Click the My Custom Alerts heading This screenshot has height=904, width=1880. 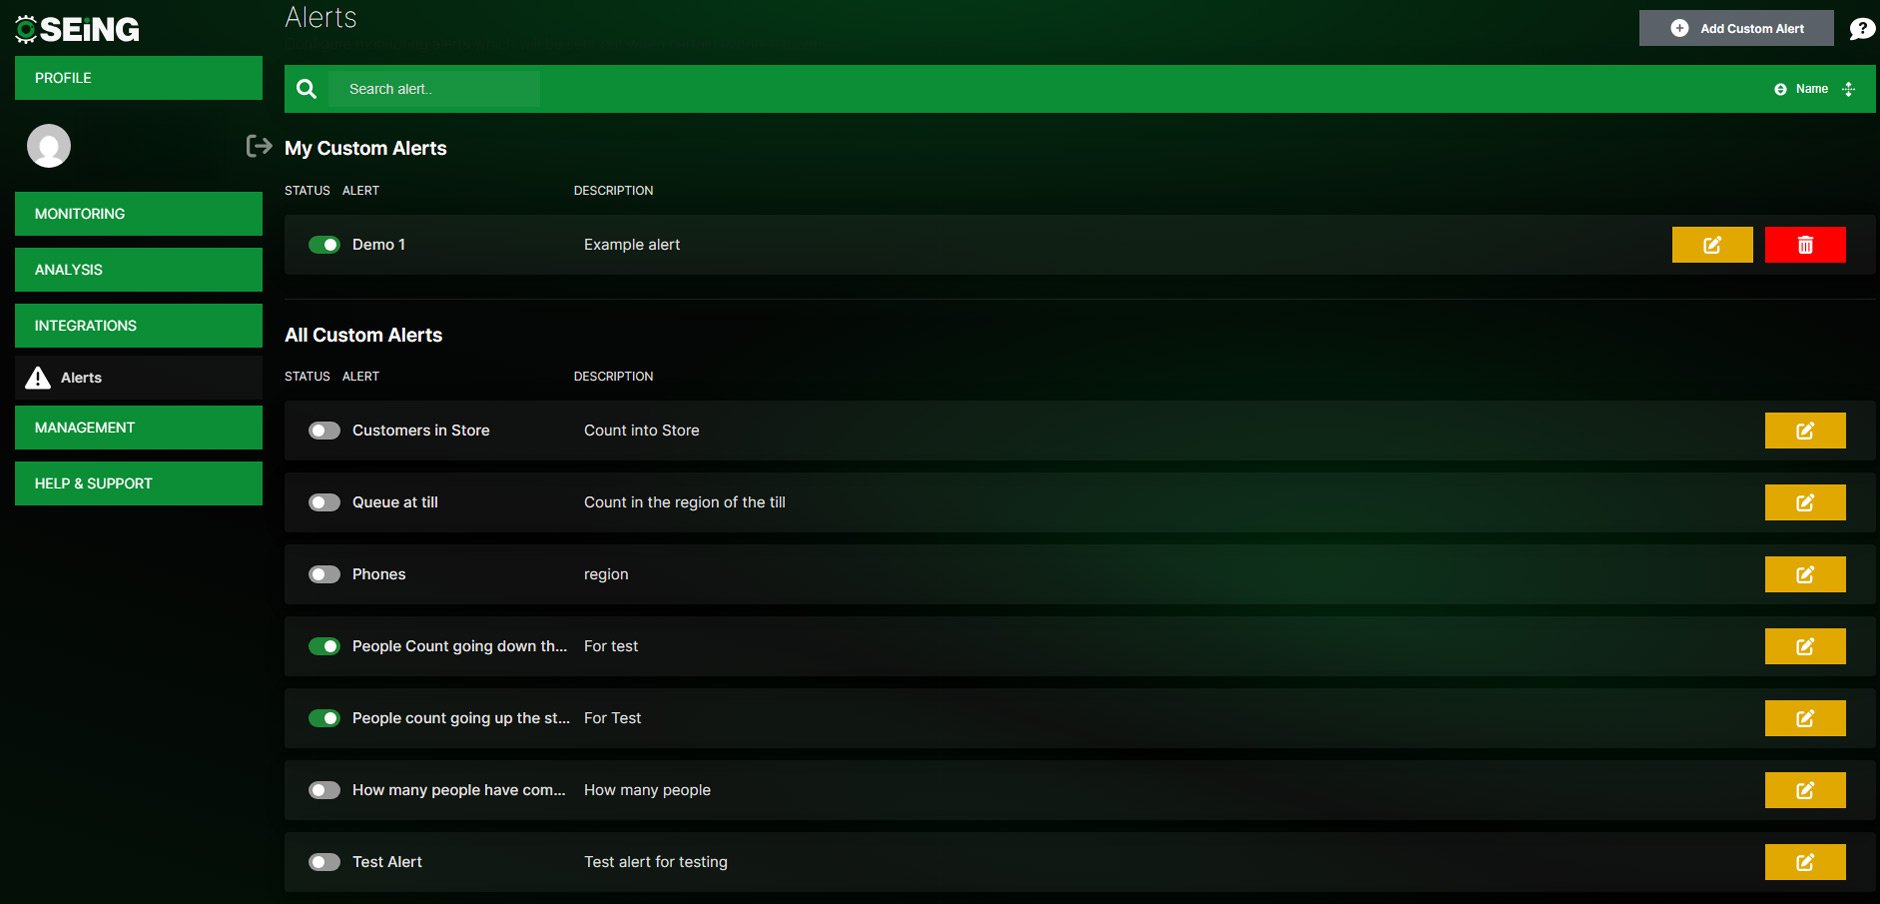point(366,148)
